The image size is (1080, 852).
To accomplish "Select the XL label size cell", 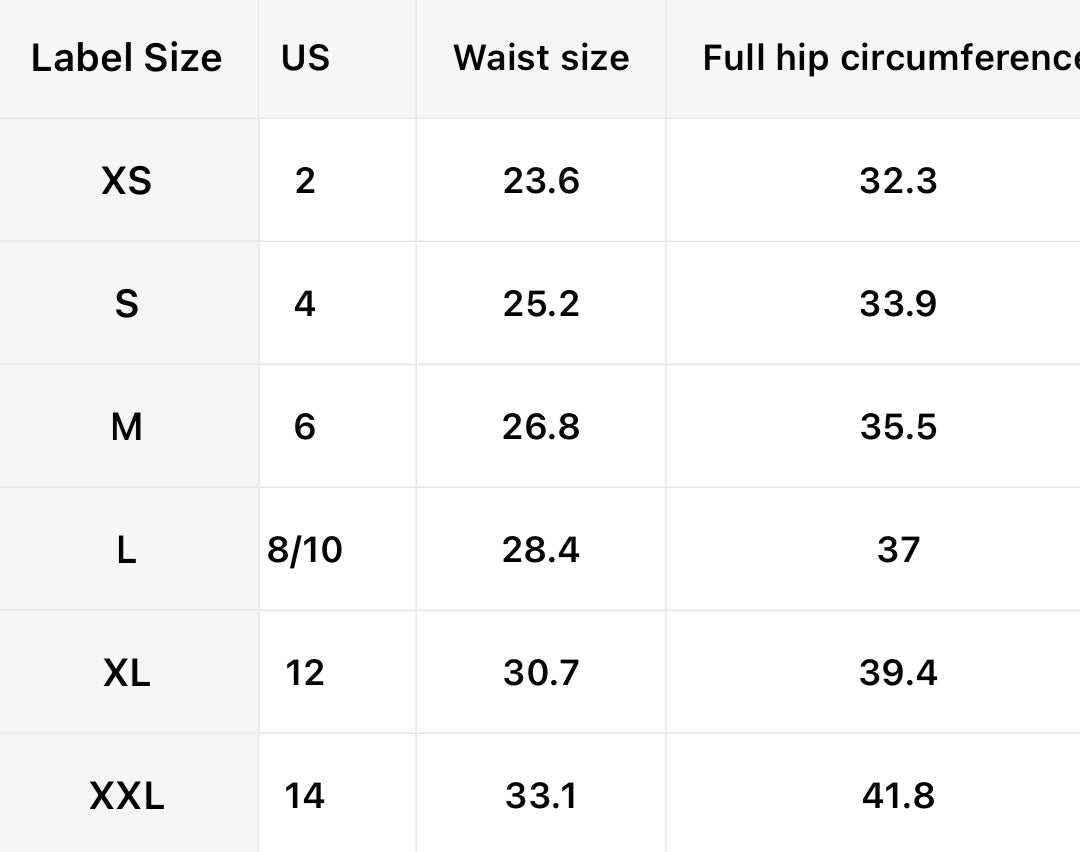I will tap(127, 673).
